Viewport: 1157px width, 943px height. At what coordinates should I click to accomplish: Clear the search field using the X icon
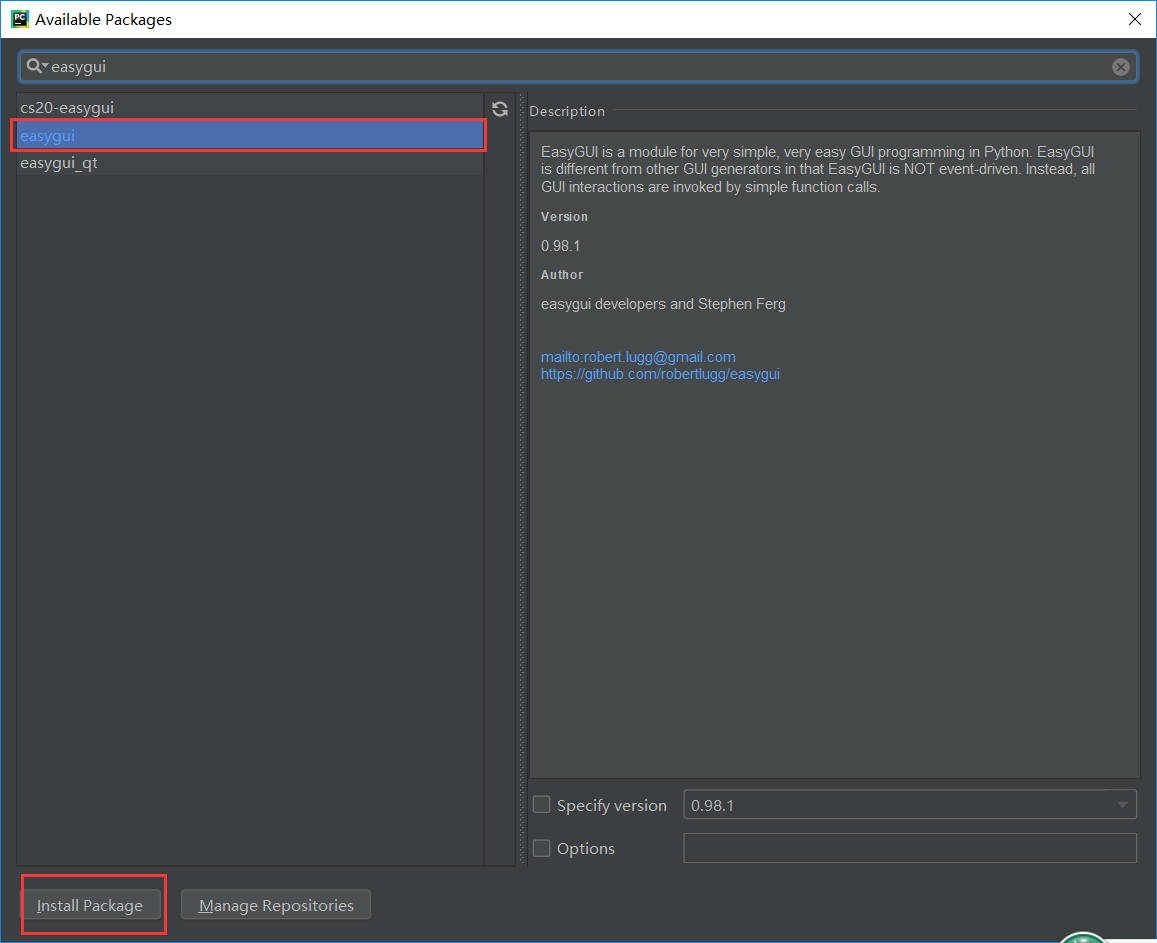click(x=1120, y=67)
